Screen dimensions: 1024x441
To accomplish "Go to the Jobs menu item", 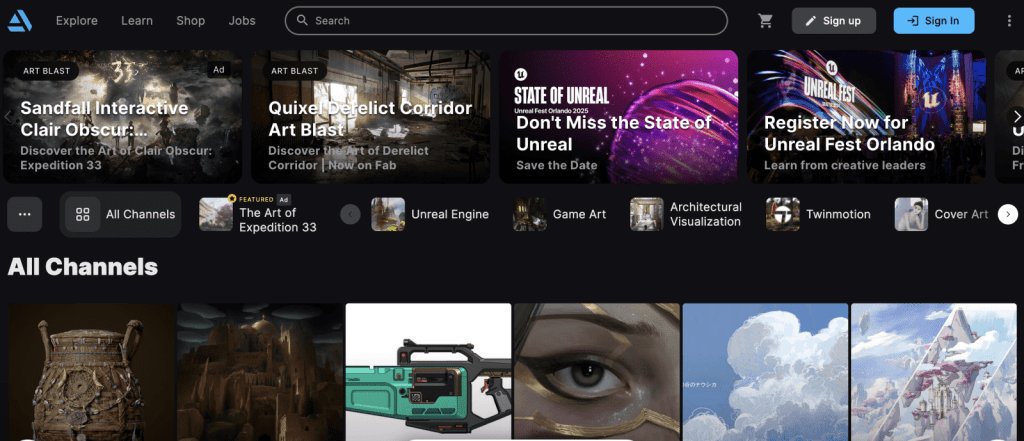I will coord(242,20).
